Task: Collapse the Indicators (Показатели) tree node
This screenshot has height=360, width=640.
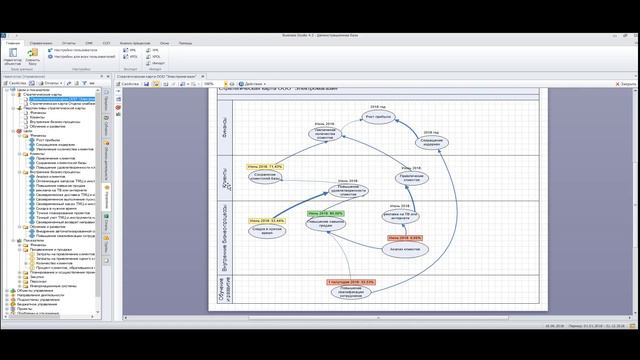Action: pos(13,240)
